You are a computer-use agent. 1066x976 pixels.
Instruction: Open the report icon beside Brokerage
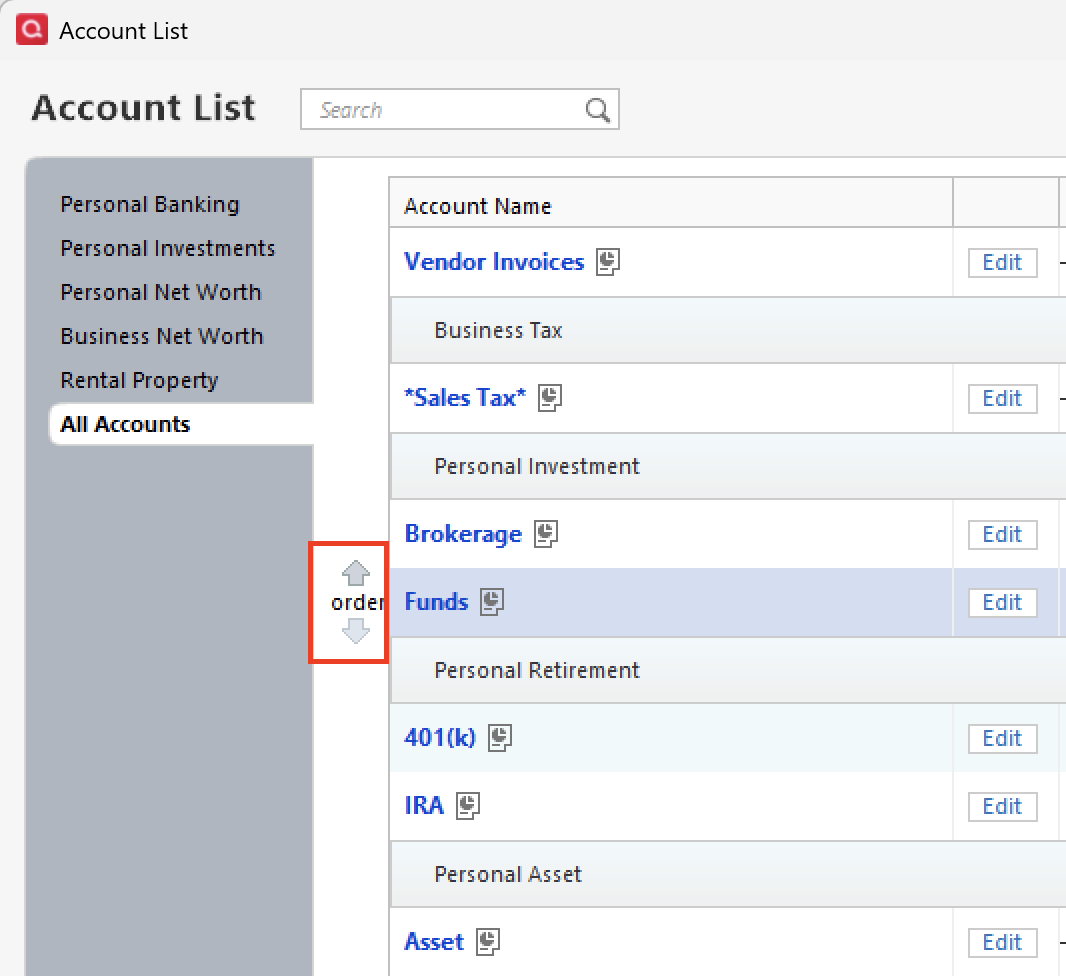(545, 533)
